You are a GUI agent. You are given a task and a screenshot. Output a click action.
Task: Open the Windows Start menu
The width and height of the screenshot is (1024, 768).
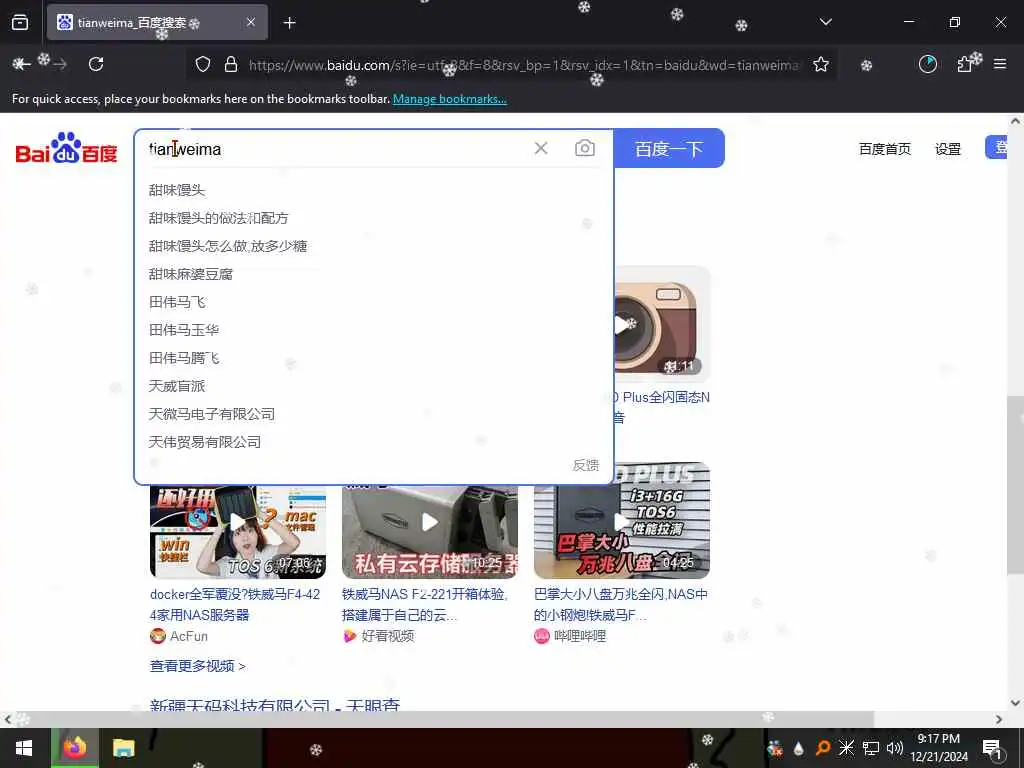(x=24, y=748)
